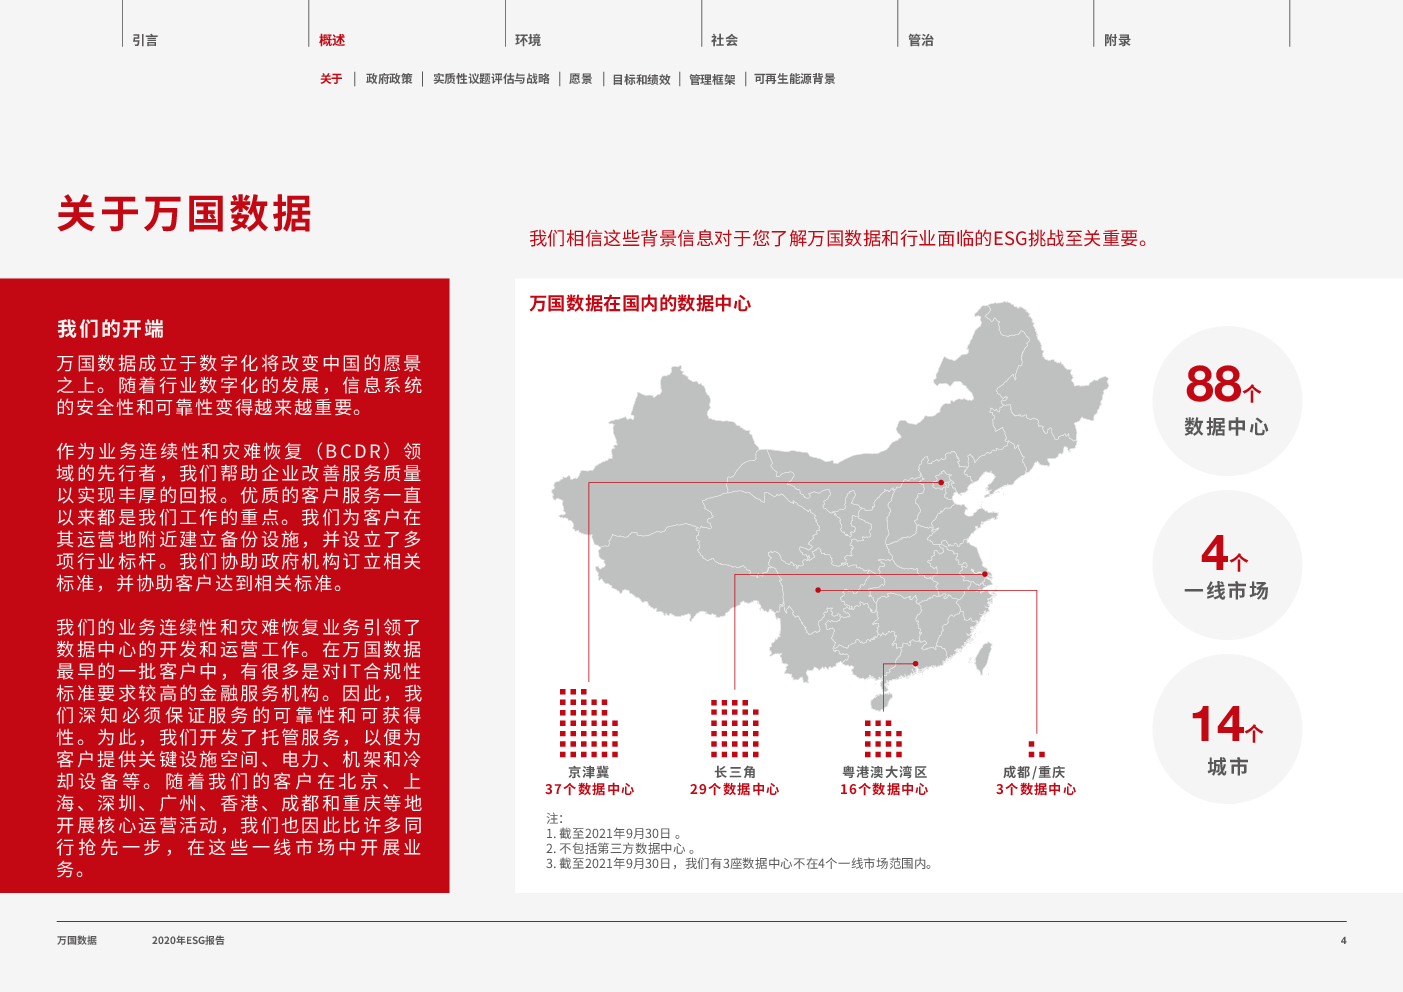Viewport: 1403px width, 992px height.
Task: Click the 88个 数据中心 stat circle
Action: point(1227,401)
